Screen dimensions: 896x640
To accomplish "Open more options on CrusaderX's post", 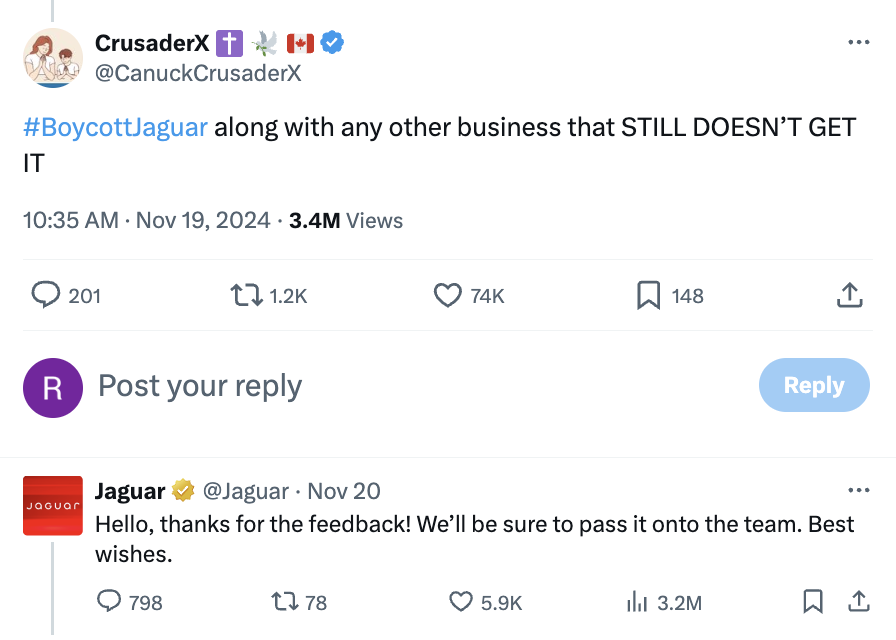I will [858, 43].
